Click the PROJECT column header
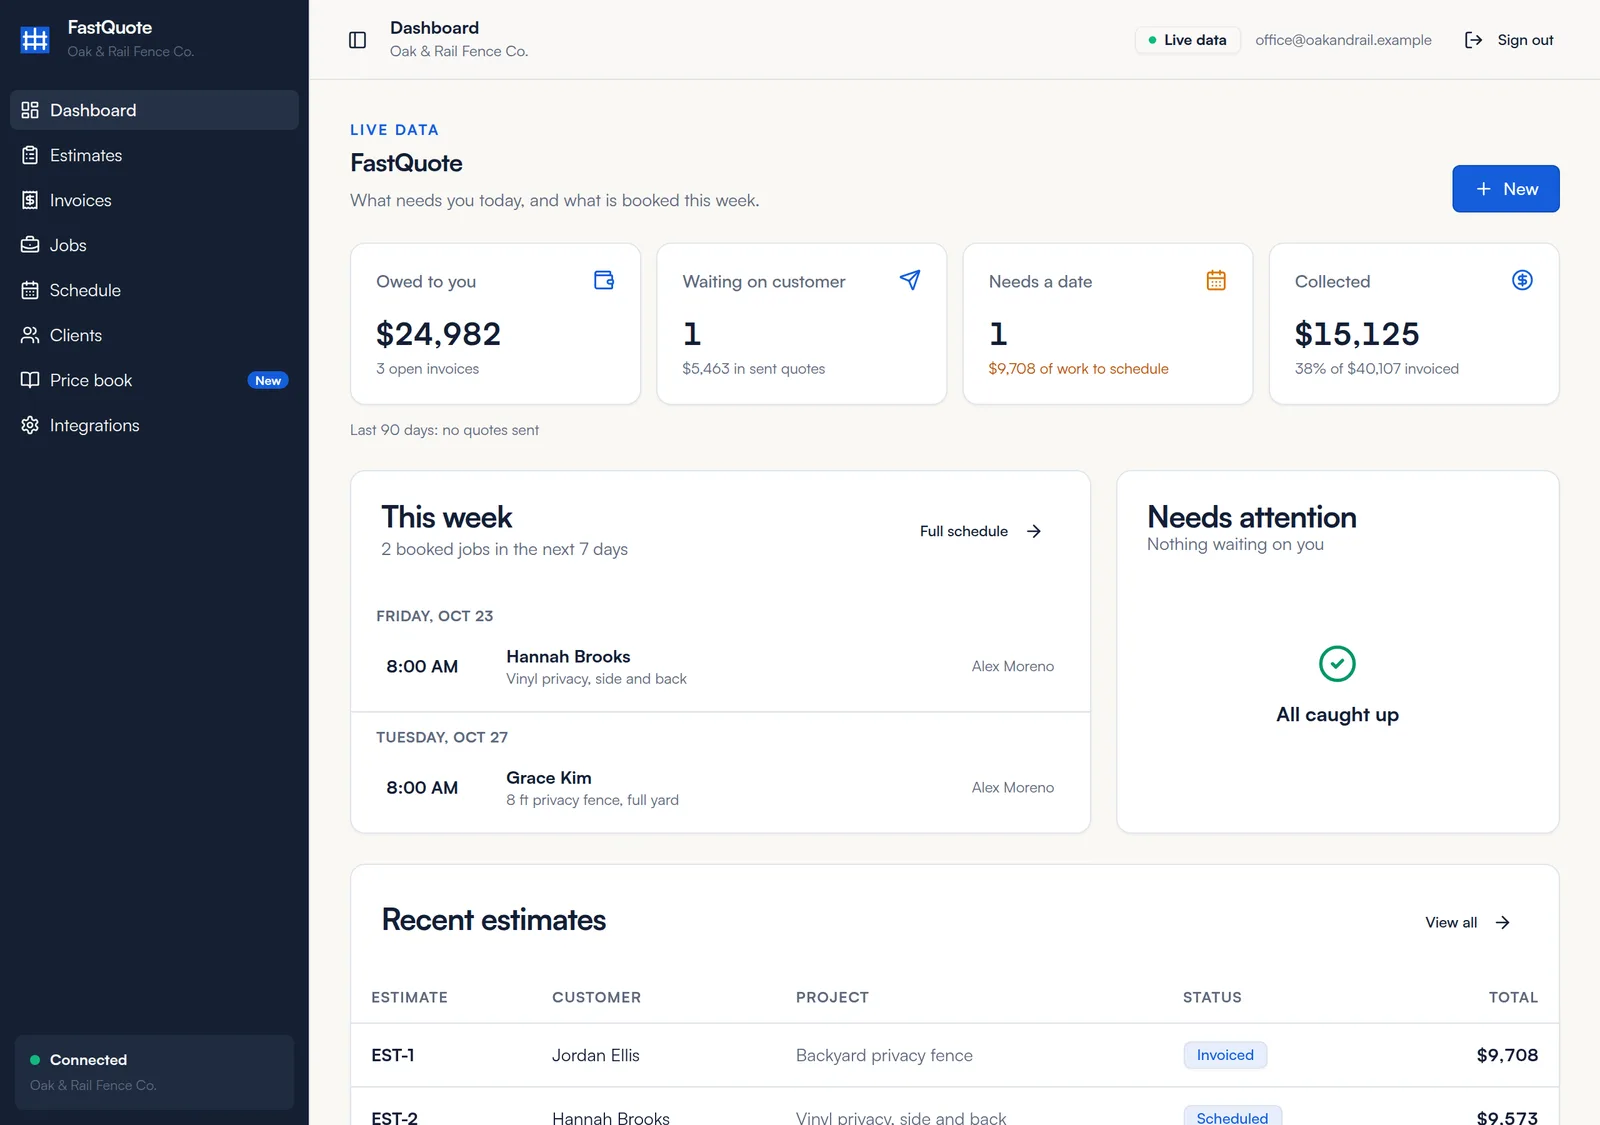 point(832,997)
